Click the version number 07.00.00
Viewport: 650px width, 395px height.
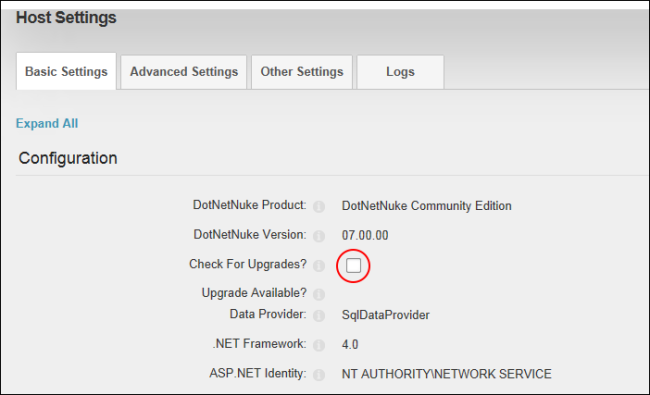click(365, 235)
